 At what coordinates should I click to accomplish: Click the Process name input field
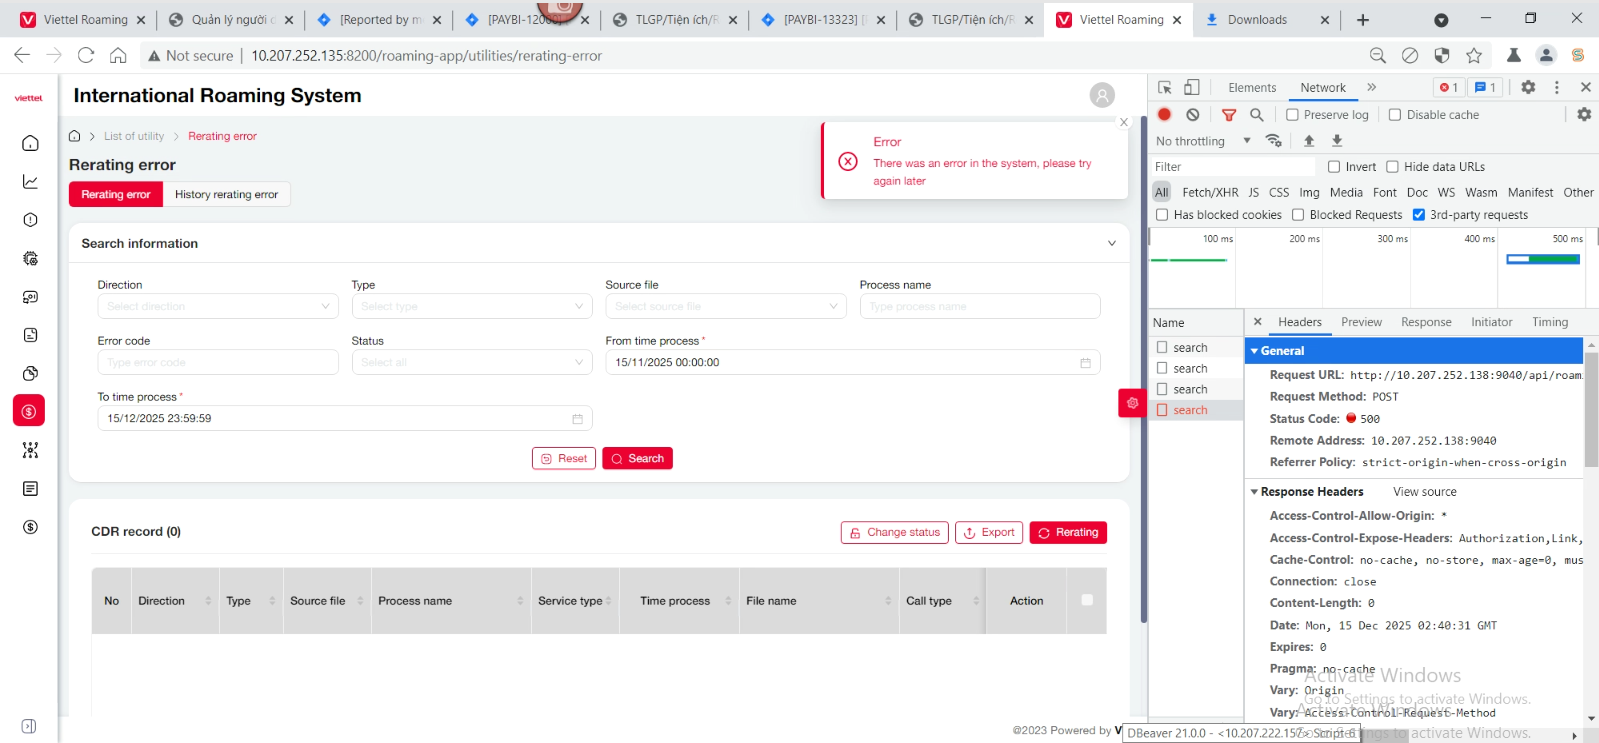(x=979, y=306)
